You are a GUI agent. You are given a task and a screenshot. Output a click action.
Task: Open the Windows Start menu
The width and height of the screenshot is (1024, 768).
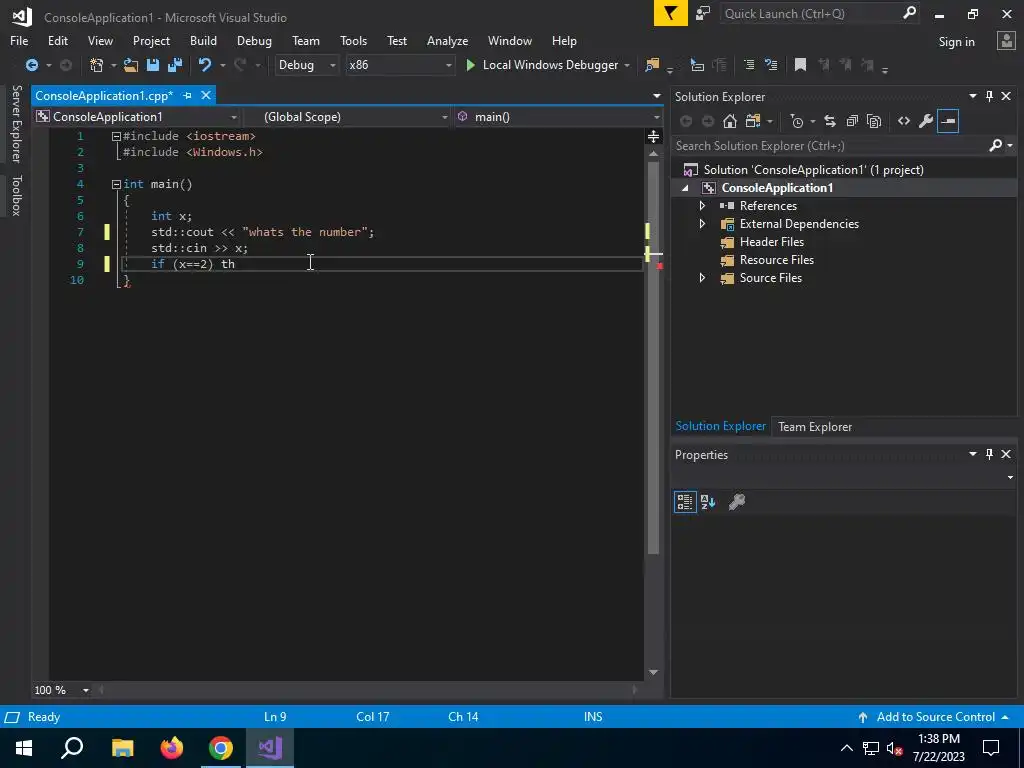[x=24, y=748]
